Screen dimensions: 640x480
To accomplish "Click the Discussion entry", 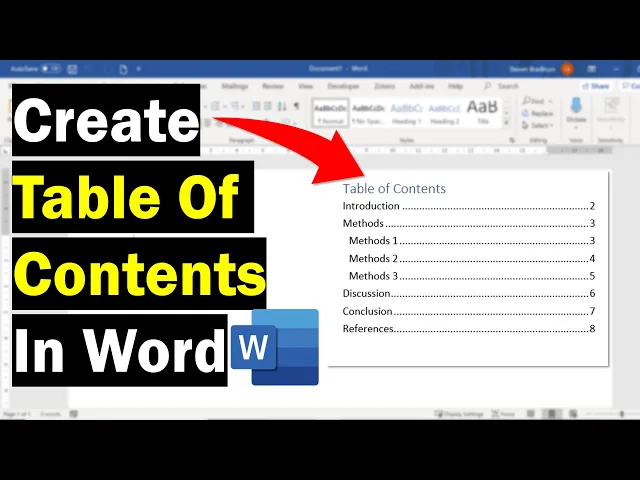I will click(469, 293).
